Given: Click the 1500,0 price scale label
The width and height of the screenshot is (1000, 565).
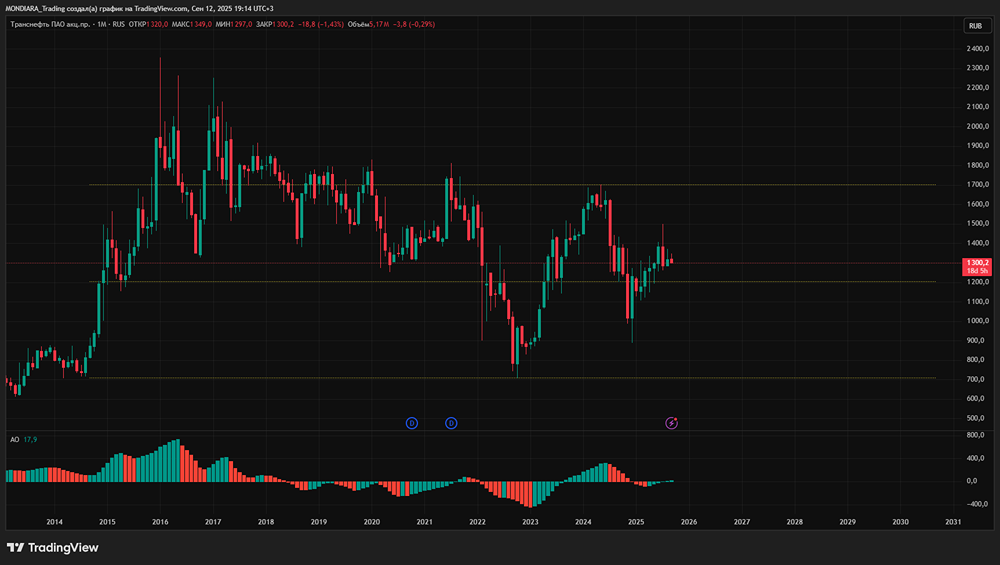Looking at the screenshot, I should pyautogui.click(x=978, y=224).
